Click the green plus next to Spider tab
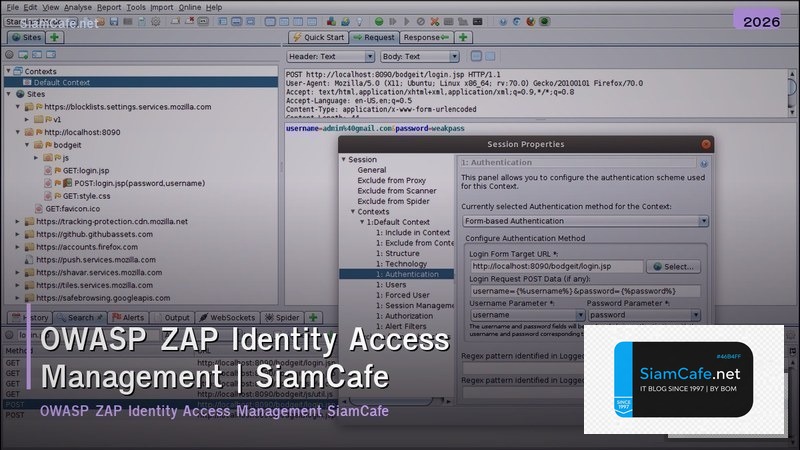Viewport: 800px width, 450px height. pos(313,317)
